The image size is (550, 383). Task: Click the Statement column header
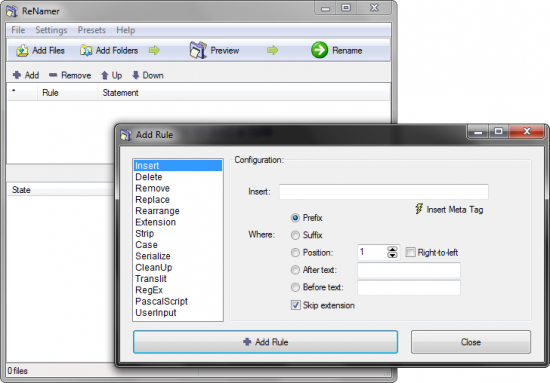pos(244,93)
